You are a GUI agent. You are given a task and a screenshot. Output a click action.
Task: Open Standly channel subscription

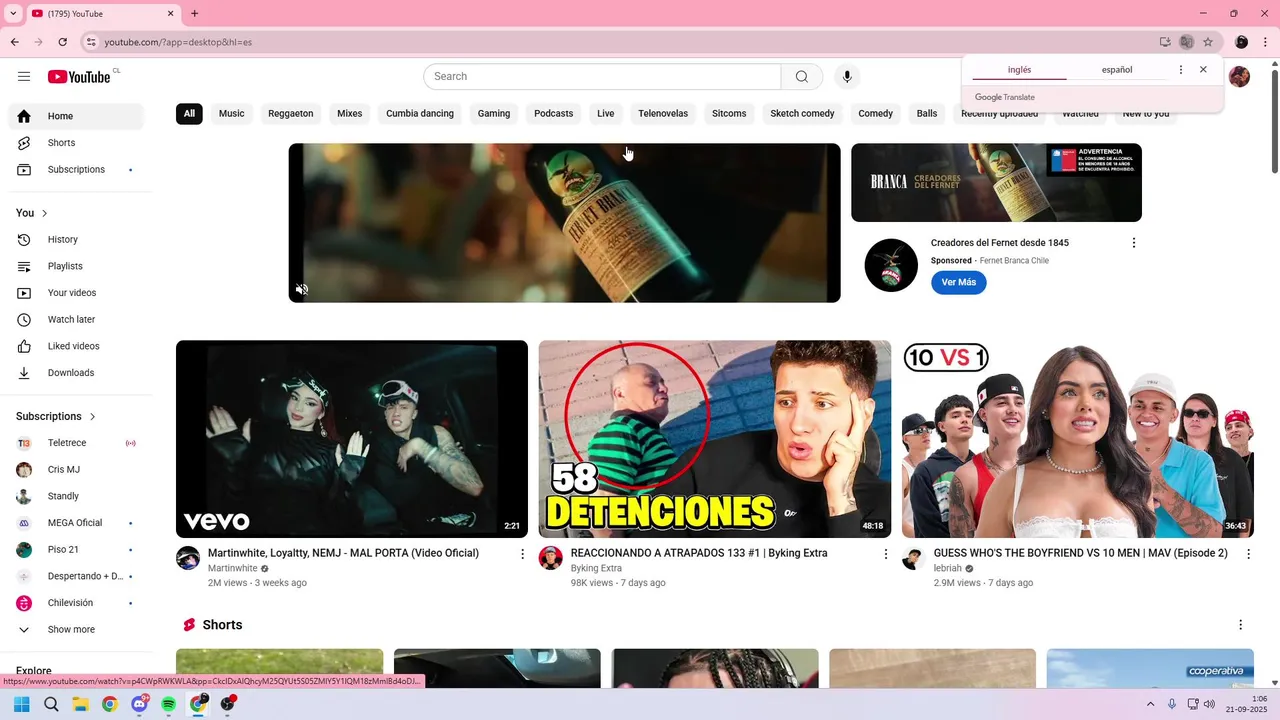pos(76,496)
